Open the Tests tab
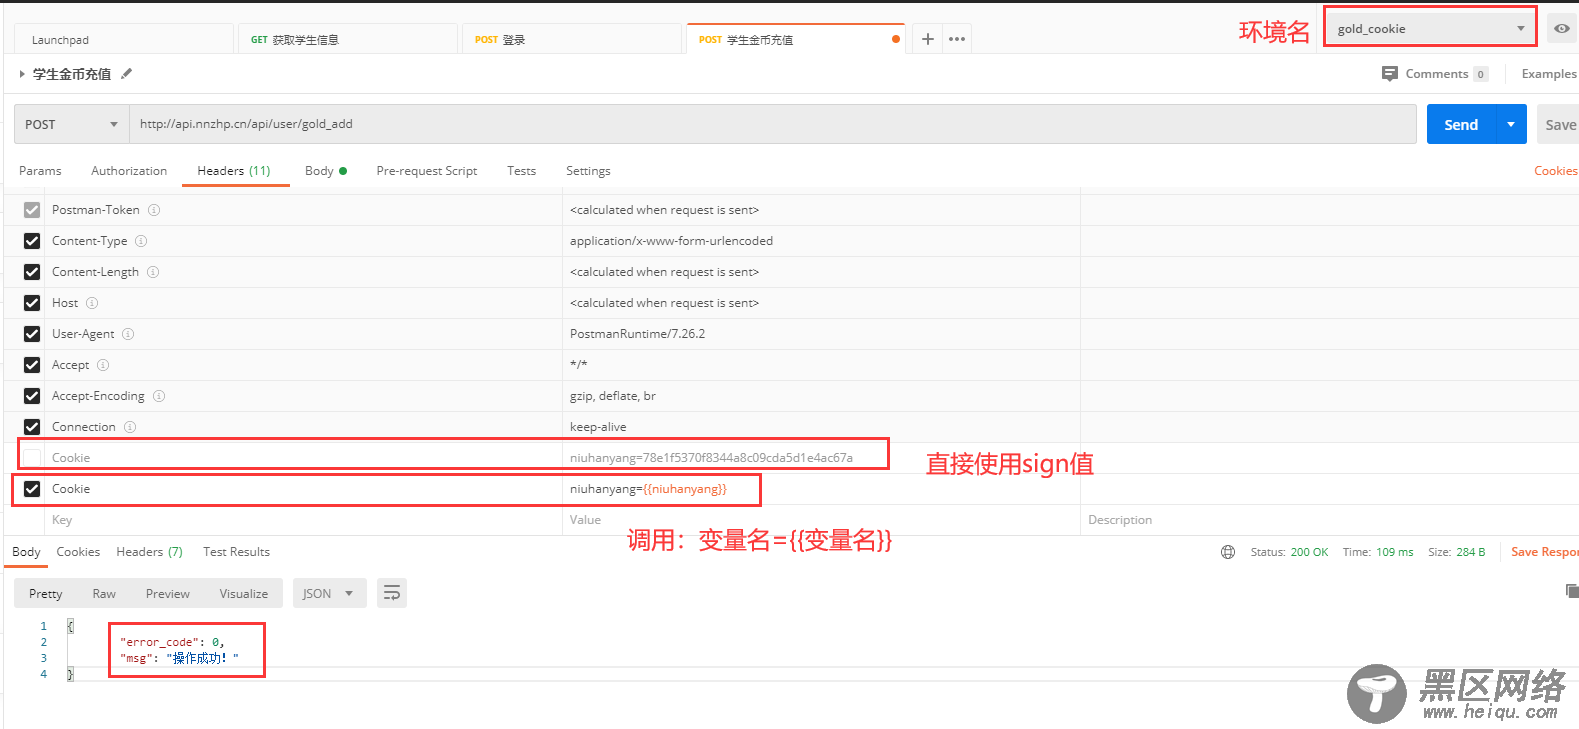Screen dimensions: 1579x729 point(521,171)
